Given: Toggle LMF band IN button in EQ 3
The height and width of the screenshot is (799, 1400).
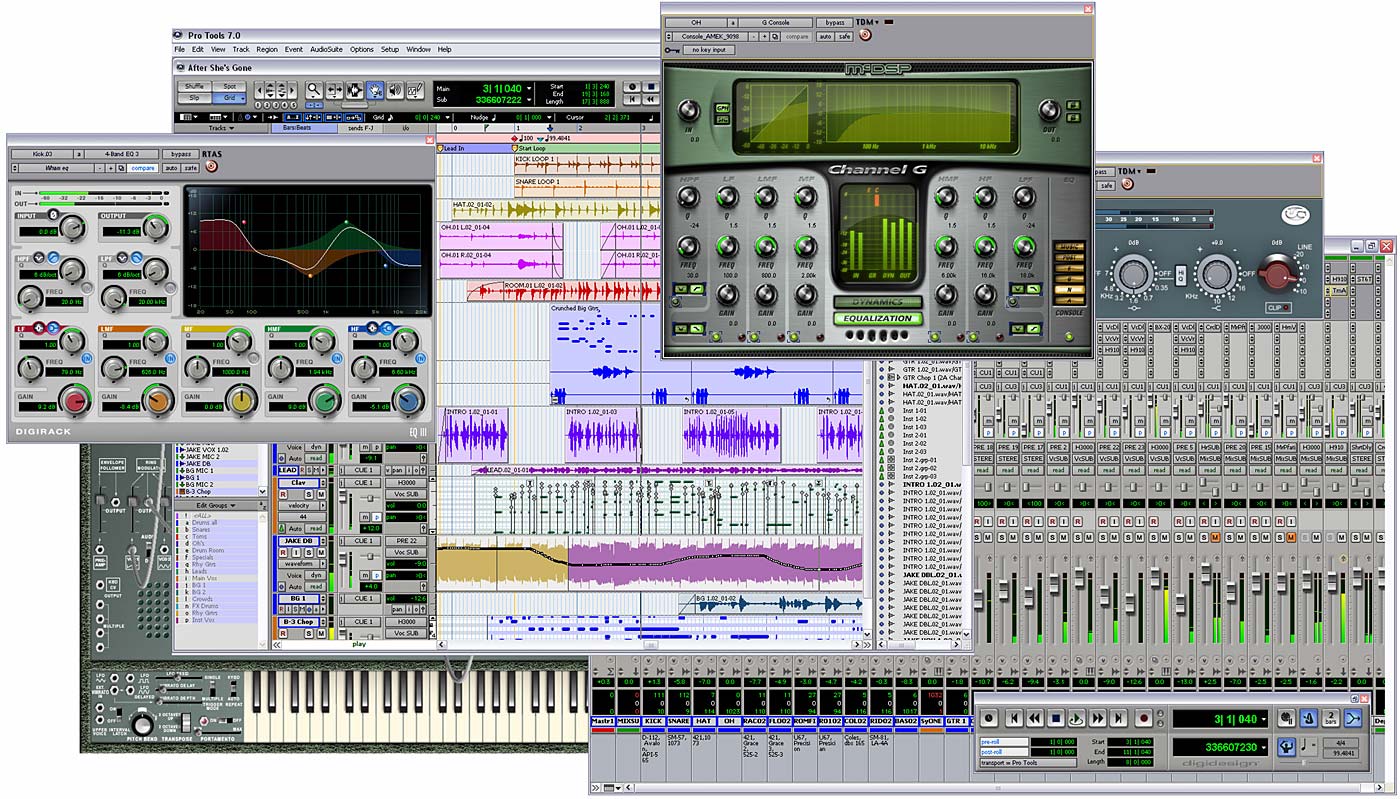Looking at the screenshot, I should coord(171,358).
